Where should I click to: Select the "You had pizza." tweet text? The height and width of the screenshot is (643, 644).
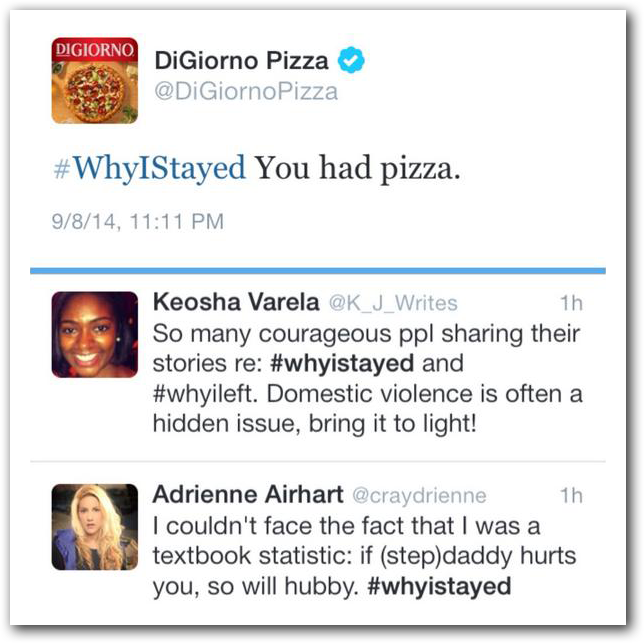(x=358, y=168)
